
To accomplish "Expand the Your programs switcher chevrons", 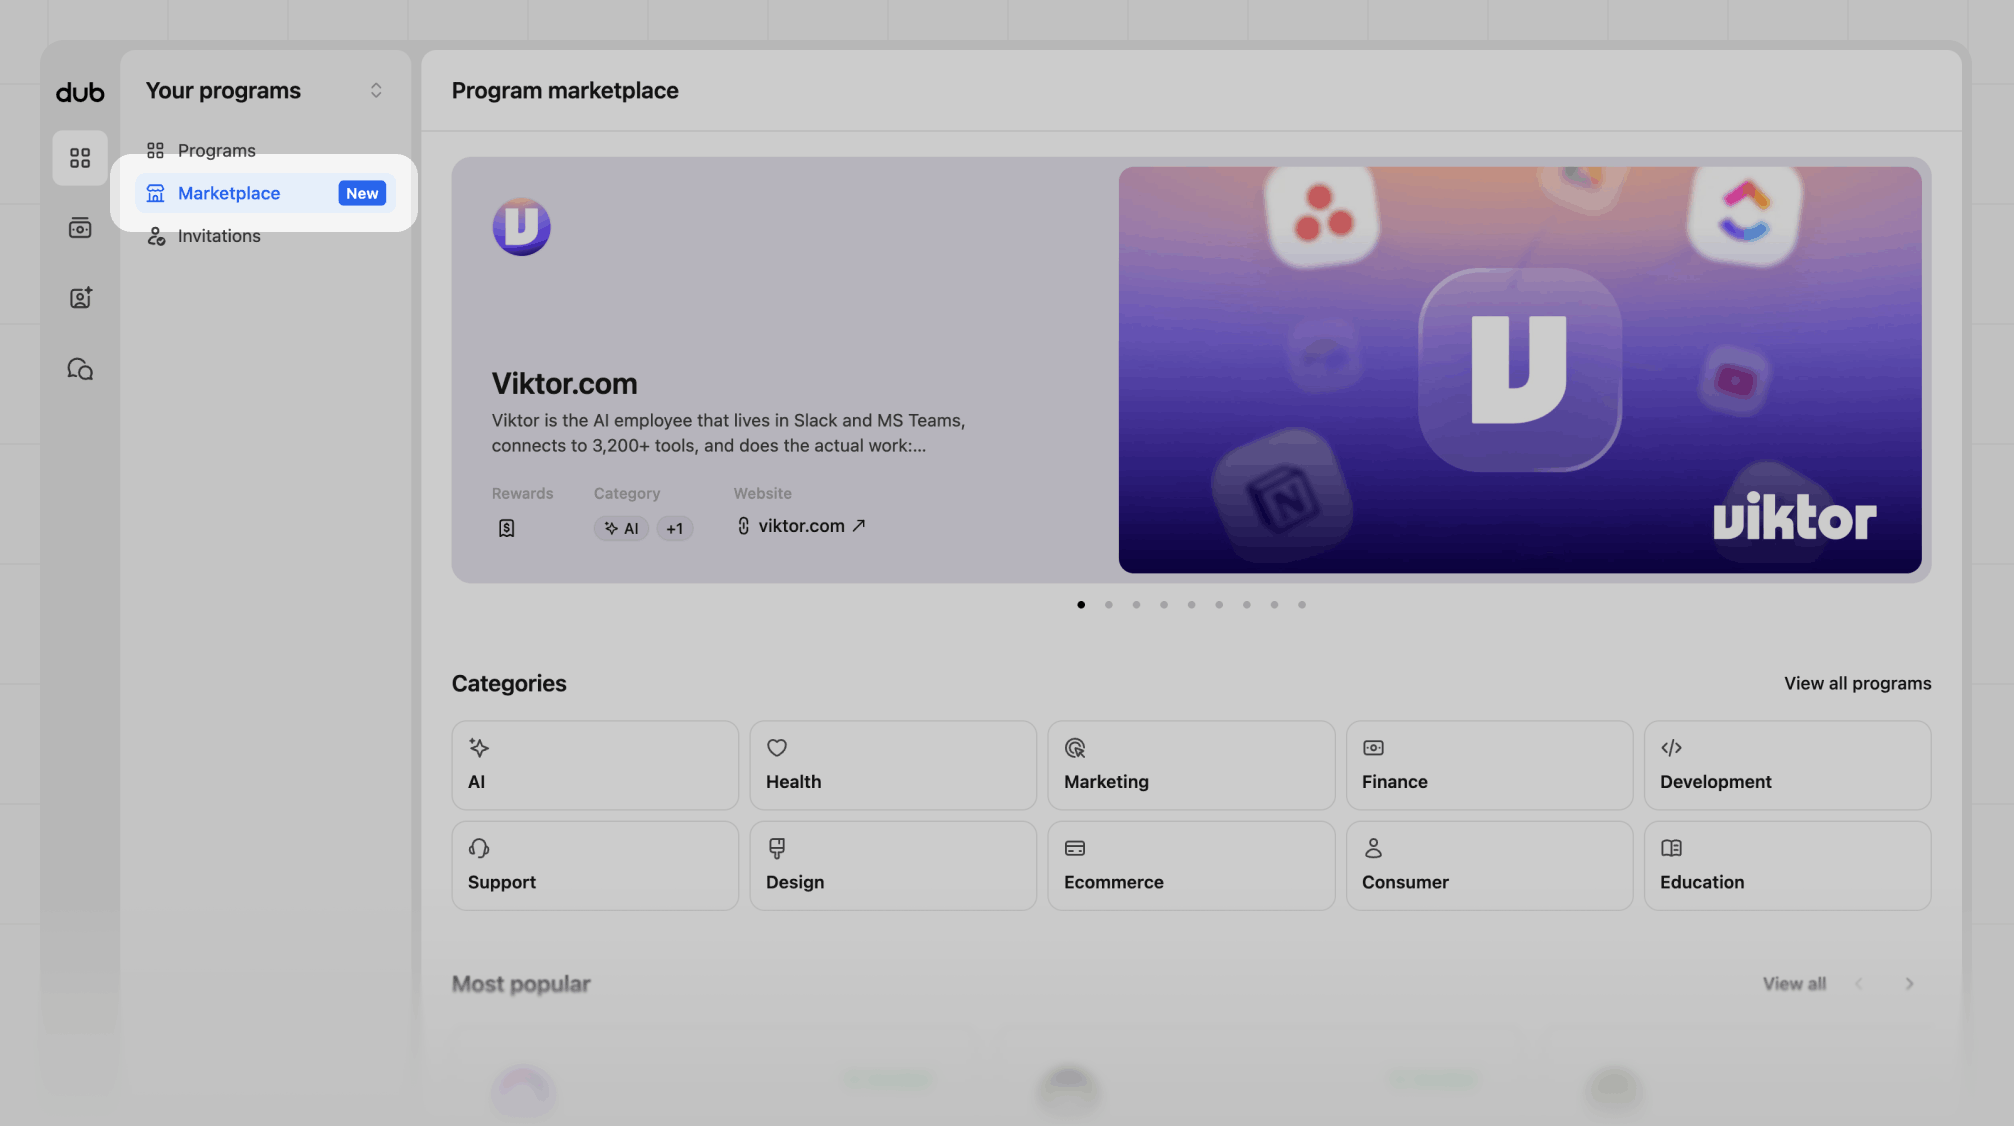I will coord(376,91).
